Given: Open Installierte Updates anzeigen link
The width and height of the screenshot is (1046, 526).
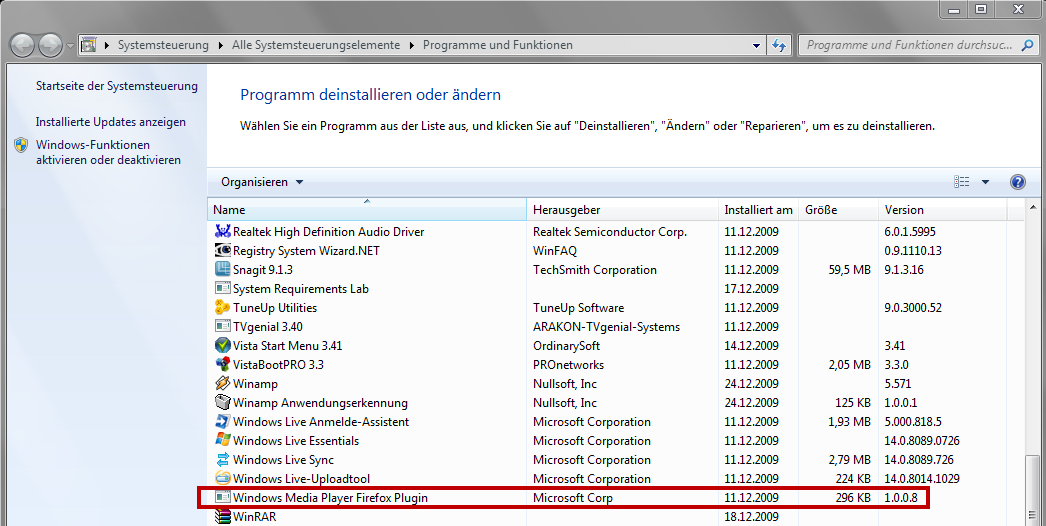Looking at the screenshot, I should [111, 122].
